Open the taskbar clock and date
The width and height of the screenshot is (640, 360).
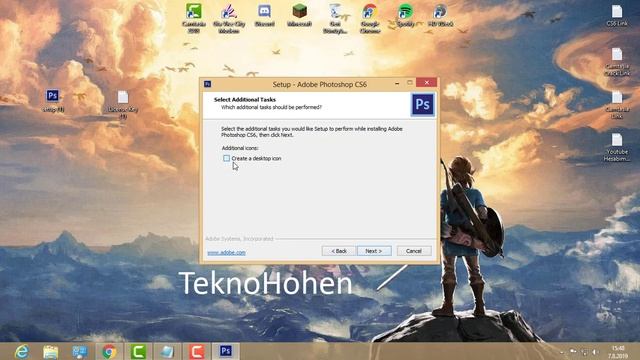click(x=618, y=352)
